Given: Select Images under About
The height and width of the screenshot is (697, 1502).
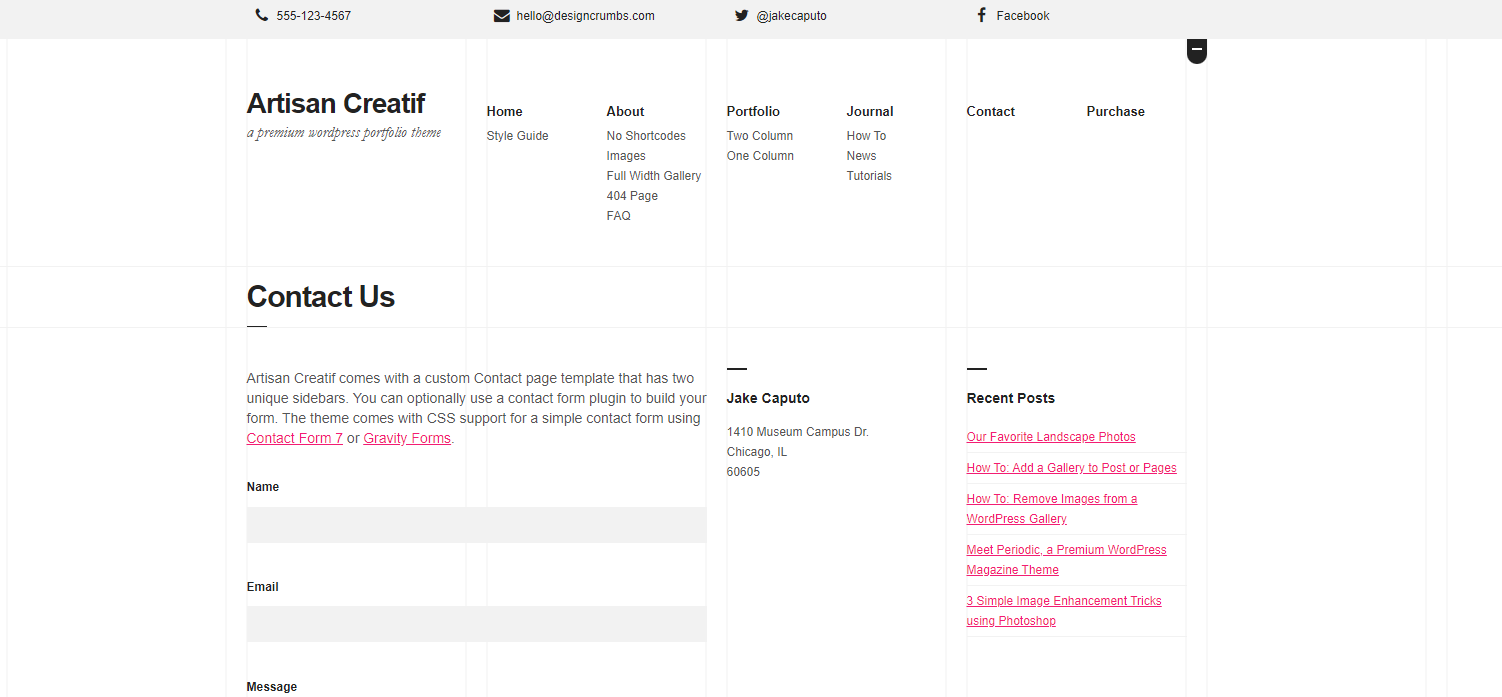Looking at the screenshot, I should (626, 156).
